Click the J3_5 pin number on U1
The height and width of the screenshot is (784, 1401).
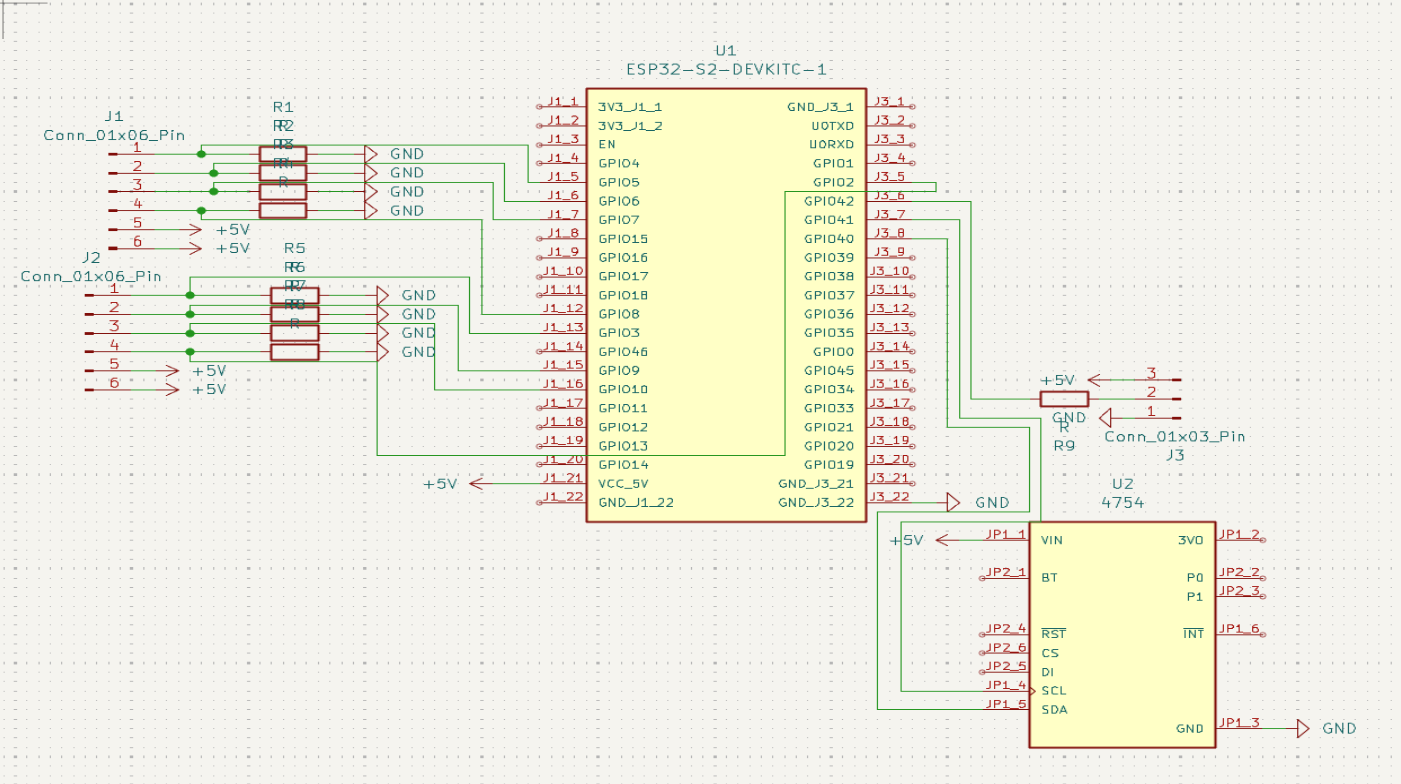point(888,177)
